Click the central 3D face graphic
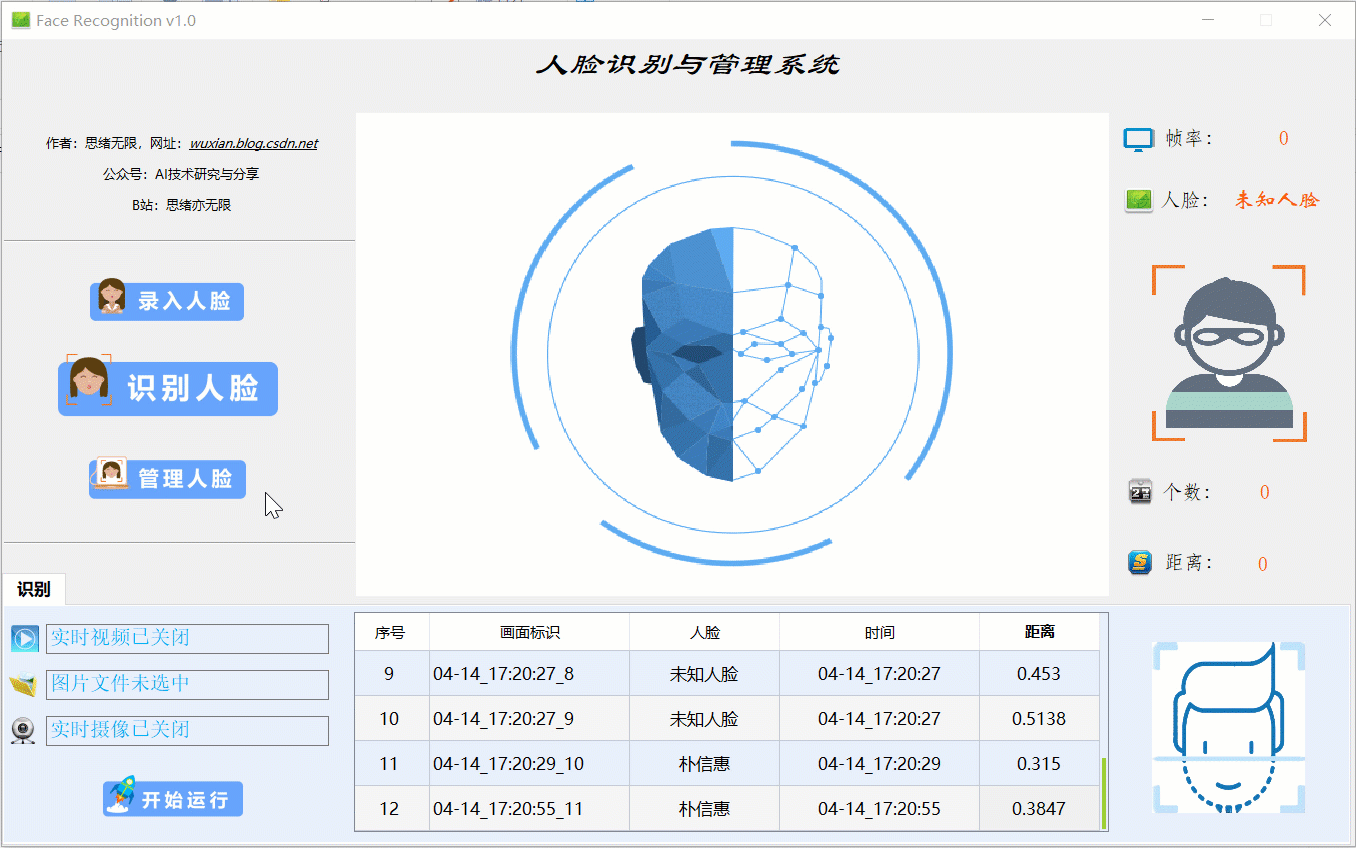Screen dimensions: 1356x848 (732, 354)
